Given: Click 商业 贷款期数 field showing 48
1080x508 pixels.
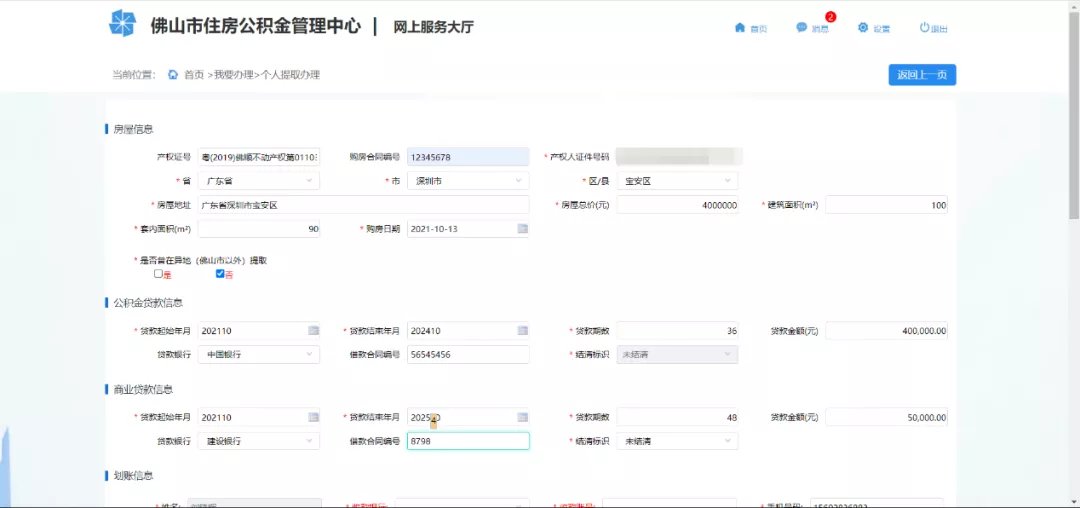Looking at the screenshot, I should click(677, 417).
